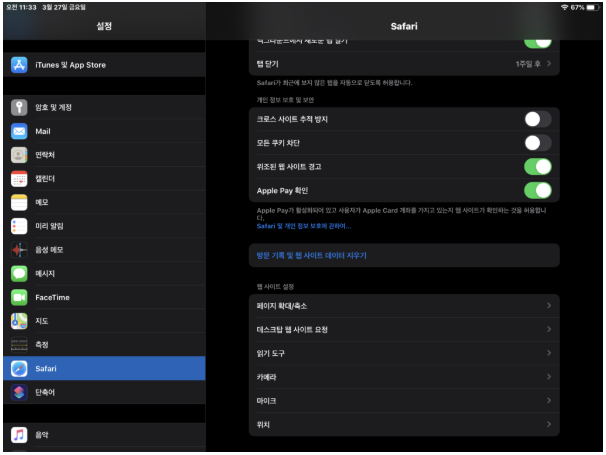The width and height of the screenshot is (606, 455).
Task: Tap the 설정 sidebar title
Action: [x=104, y=26]
